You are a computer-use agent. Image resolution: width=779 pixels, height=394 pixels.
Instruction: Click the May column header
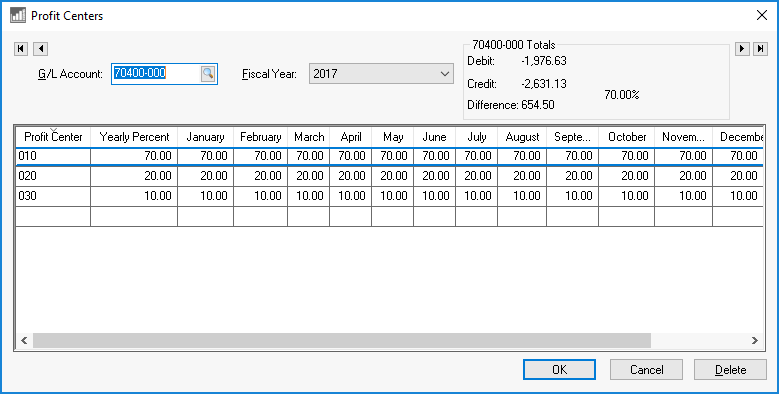[x=392, y=137]
